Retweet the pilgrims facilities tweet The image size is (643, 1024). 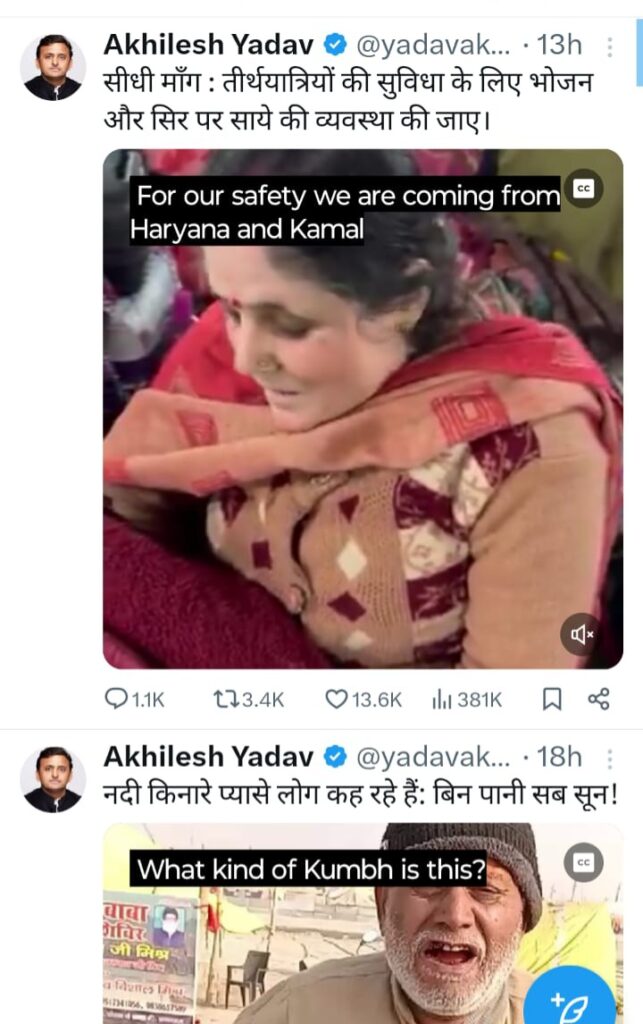coord(249,700)
